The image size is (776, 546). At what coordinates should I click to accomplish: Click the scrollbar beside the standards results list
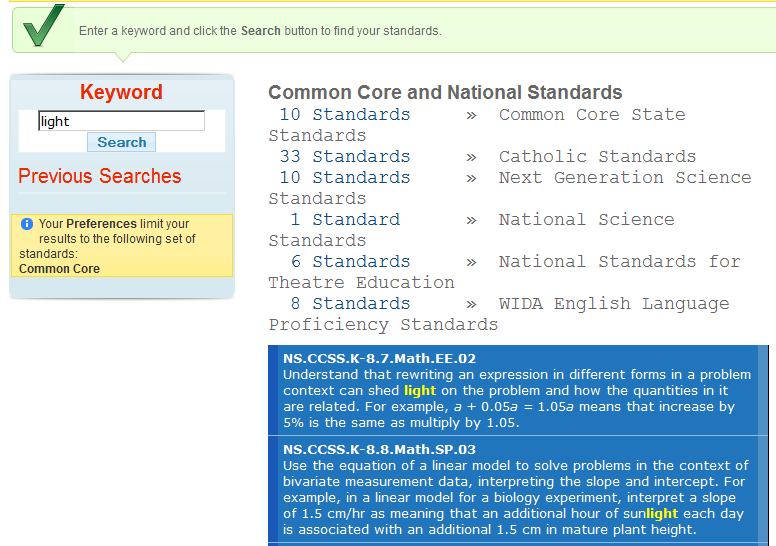pyautogui.click(x=763, y=446)
